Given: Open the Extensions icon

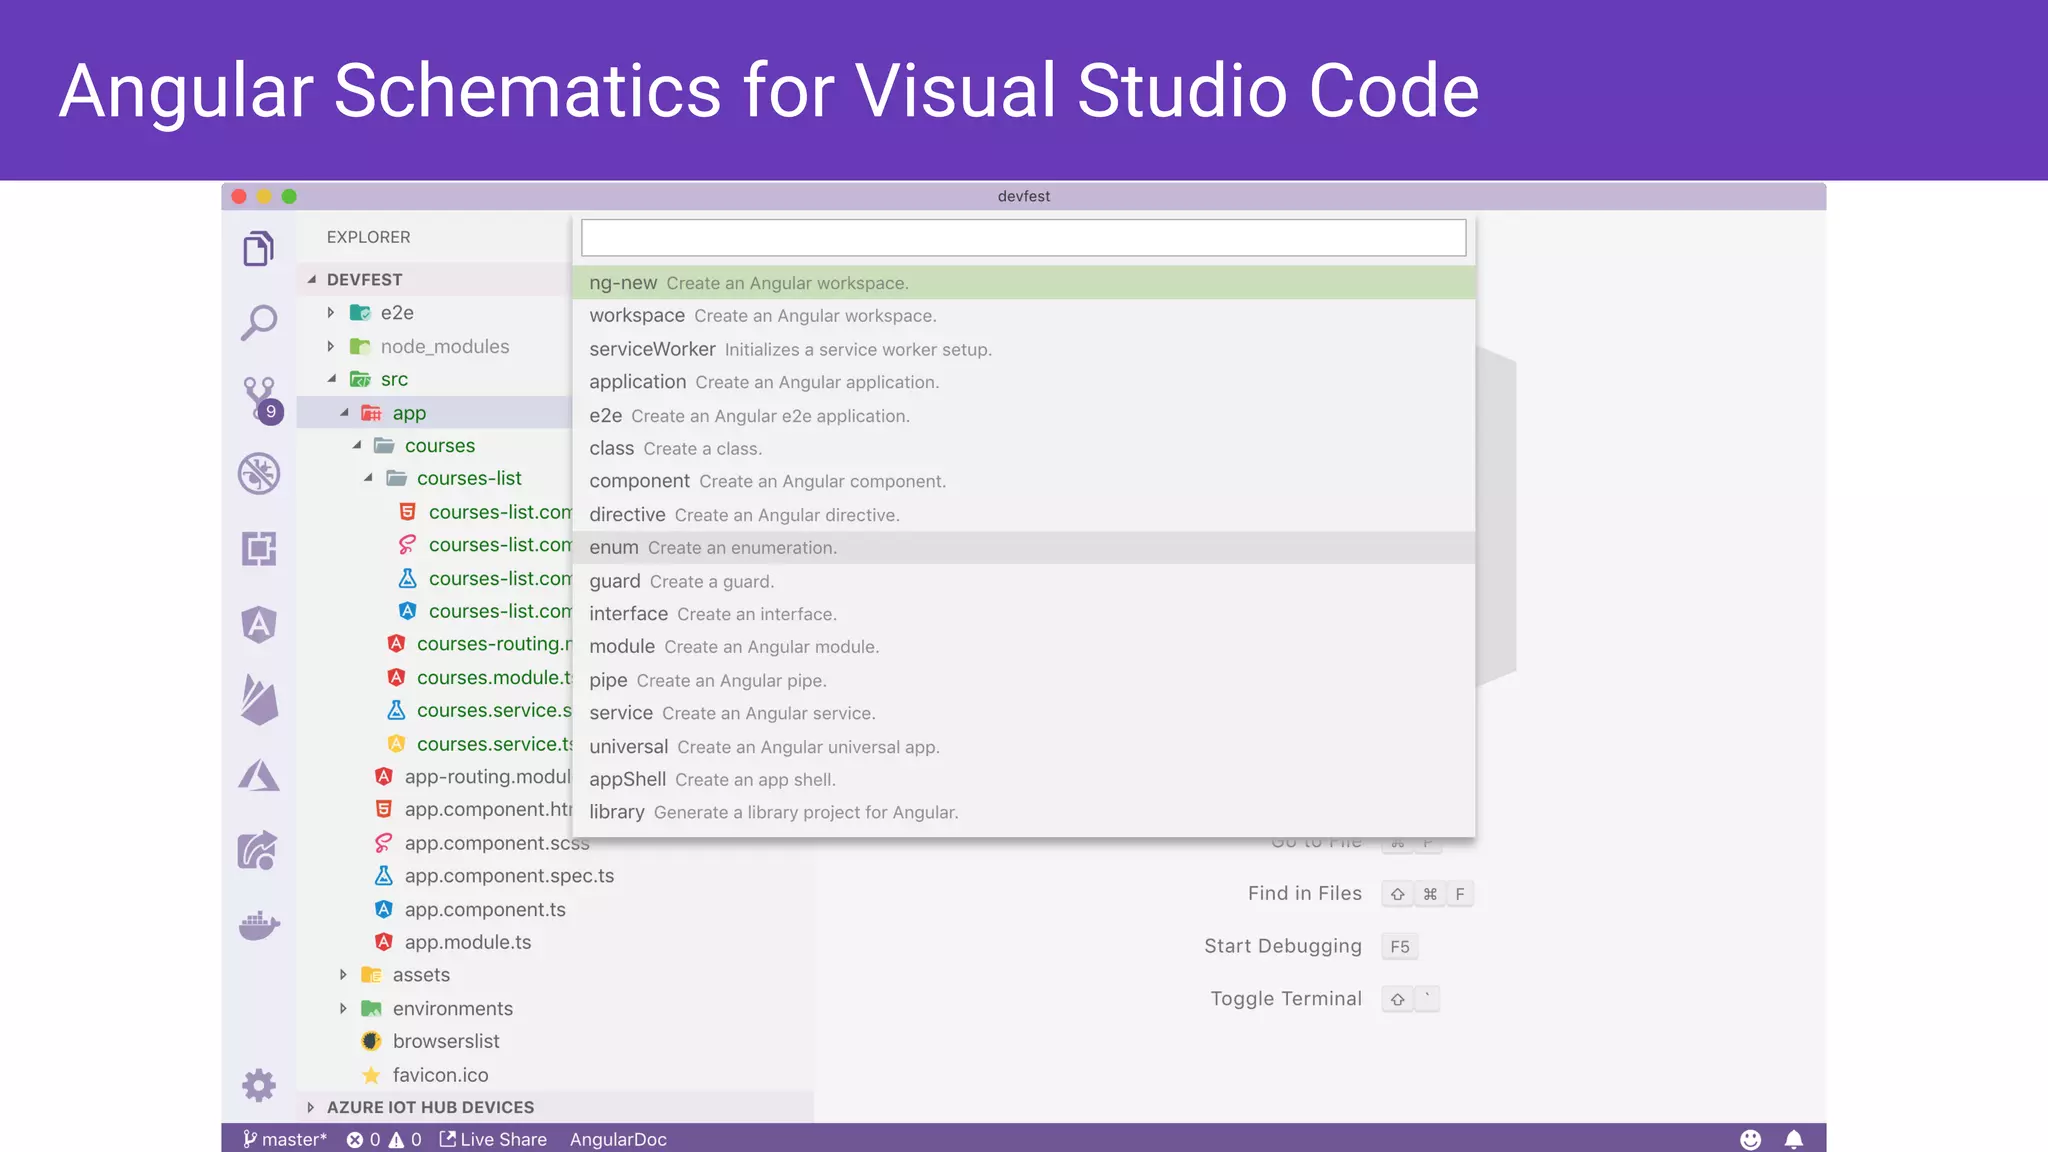Looking at the screenshot, I should (x=259, y=549).
